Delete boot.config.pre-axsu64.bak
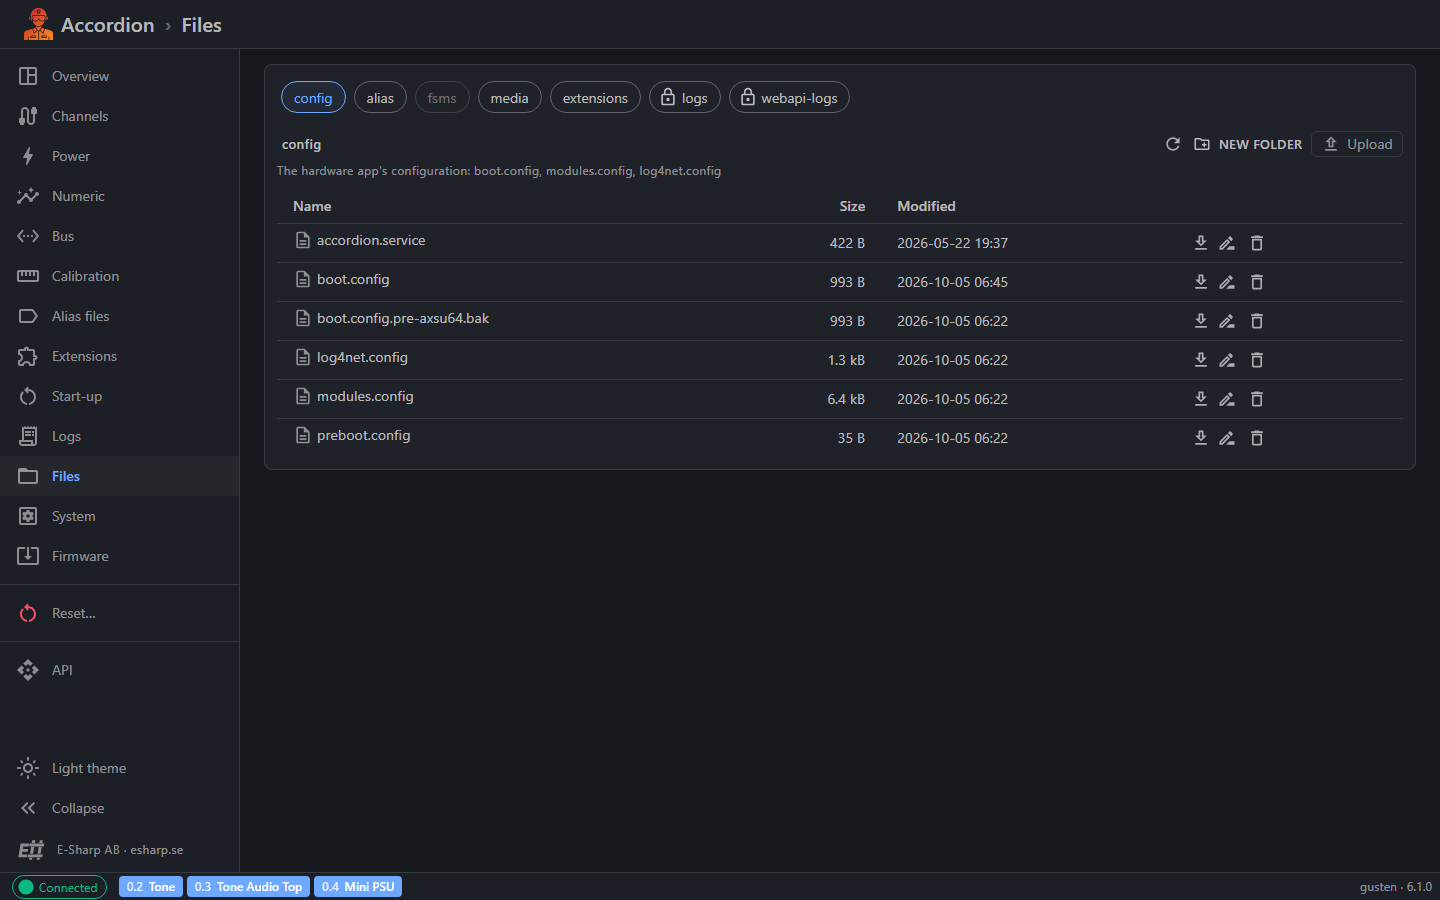The height and width of the screenshot is (900, 1440). (x=1257, y=321)
